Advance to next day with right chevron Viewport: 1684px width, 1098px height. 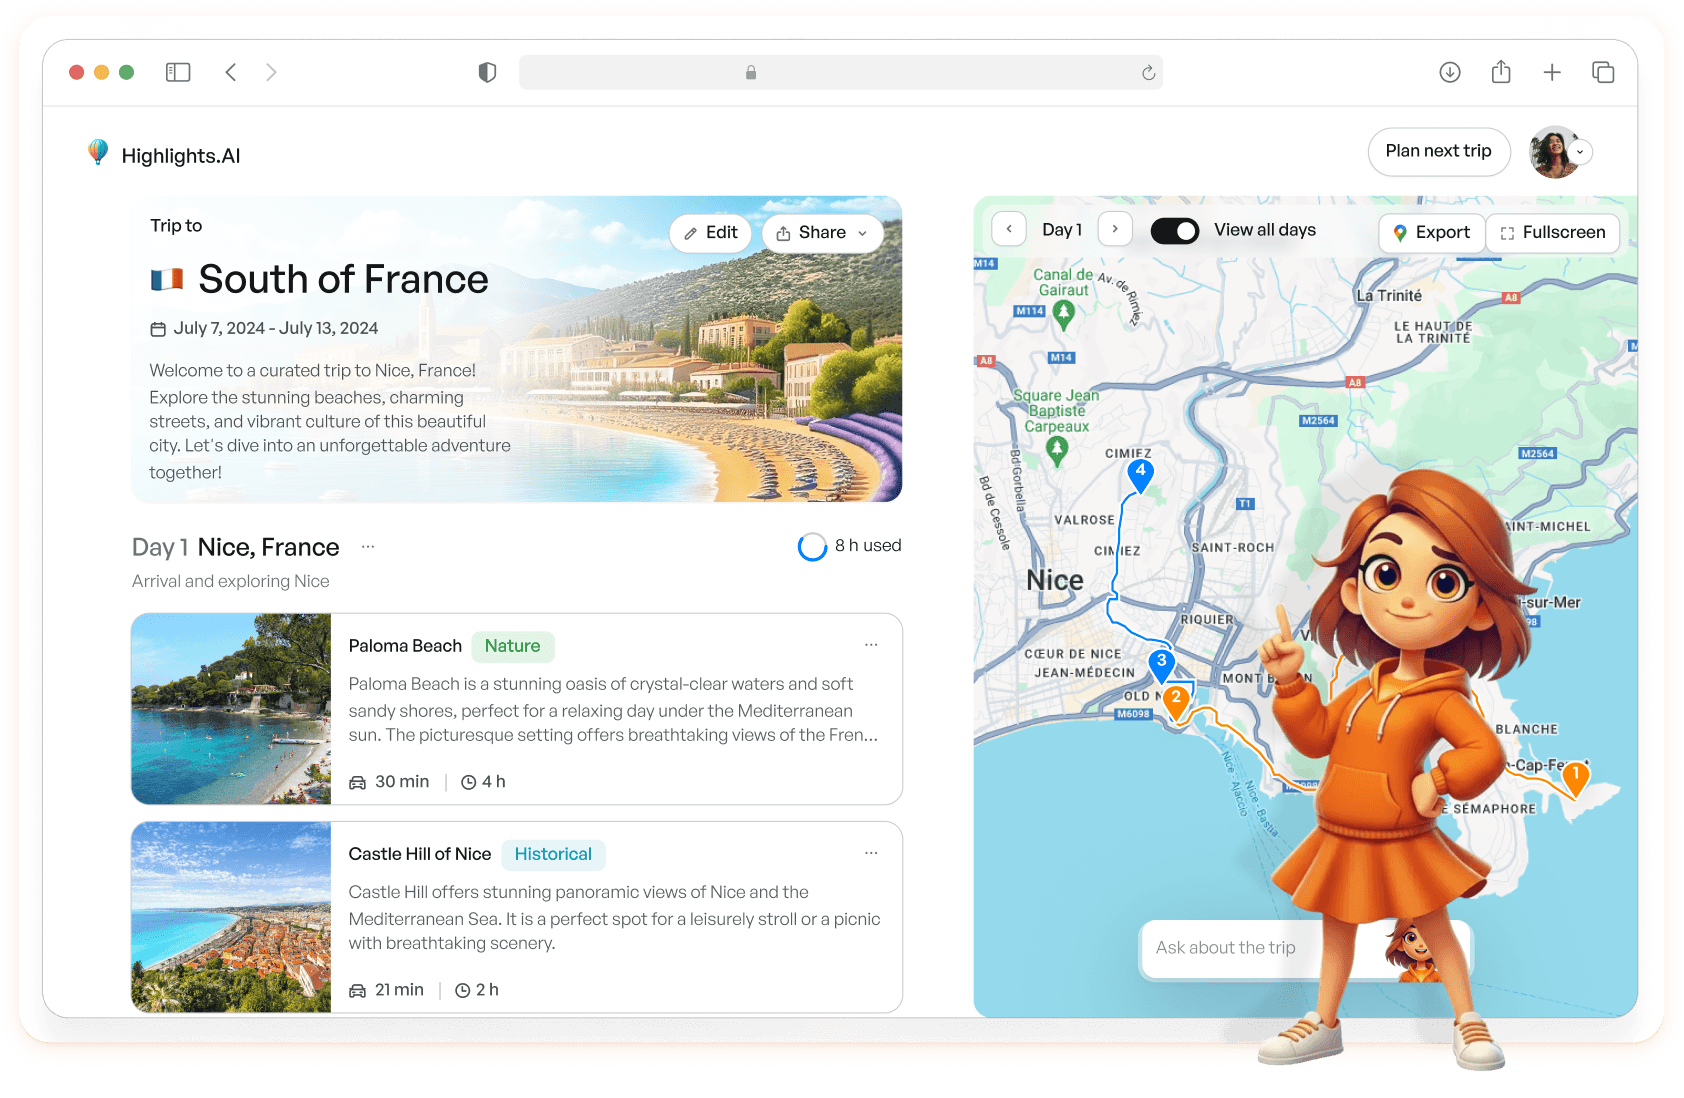tap(1115, 229)
